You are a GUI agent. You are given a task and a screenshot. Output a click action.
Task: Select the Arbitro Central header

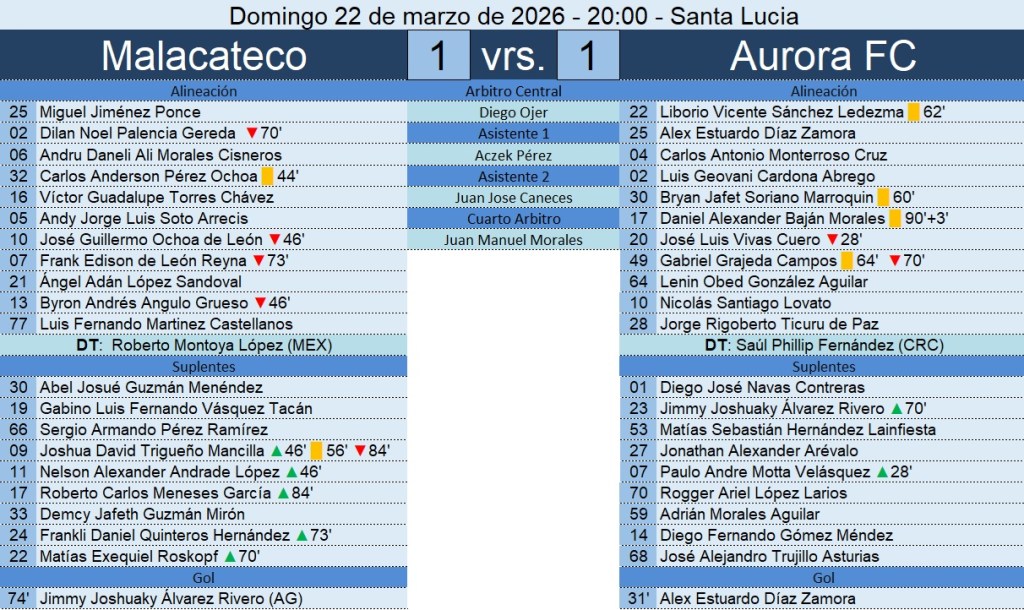tap(514, 91)
